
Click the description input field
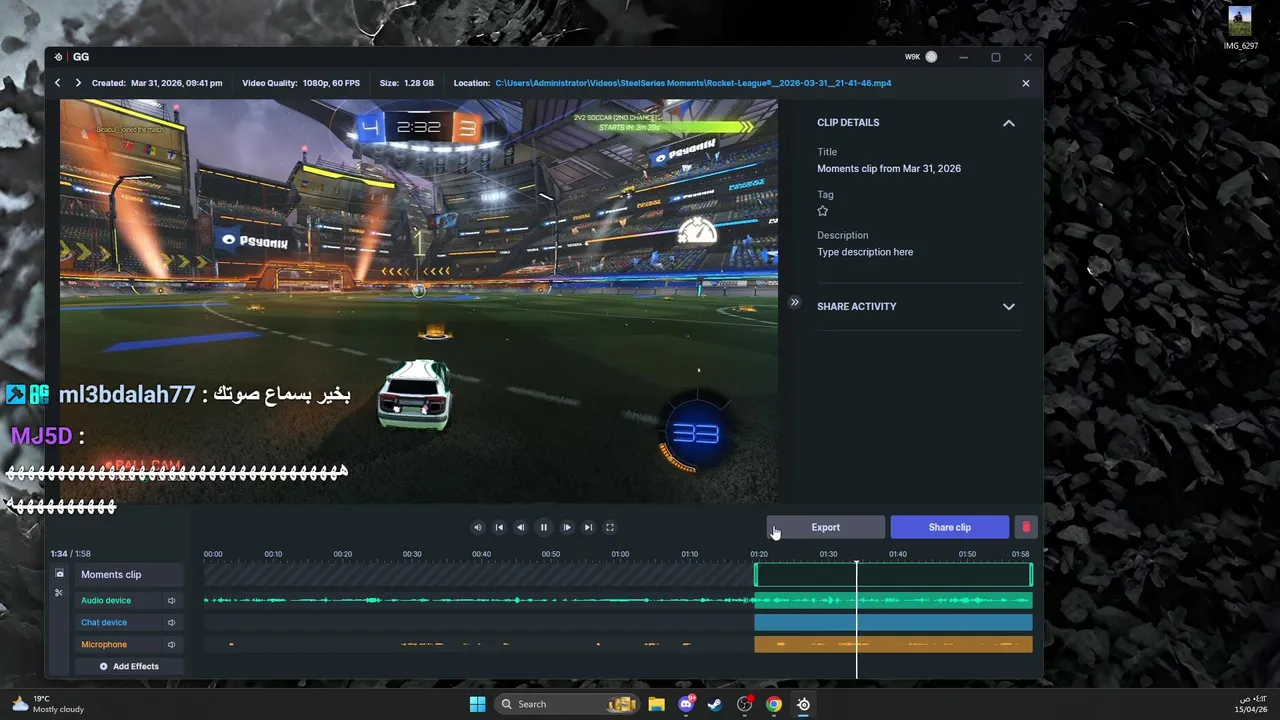coord(865,252)
